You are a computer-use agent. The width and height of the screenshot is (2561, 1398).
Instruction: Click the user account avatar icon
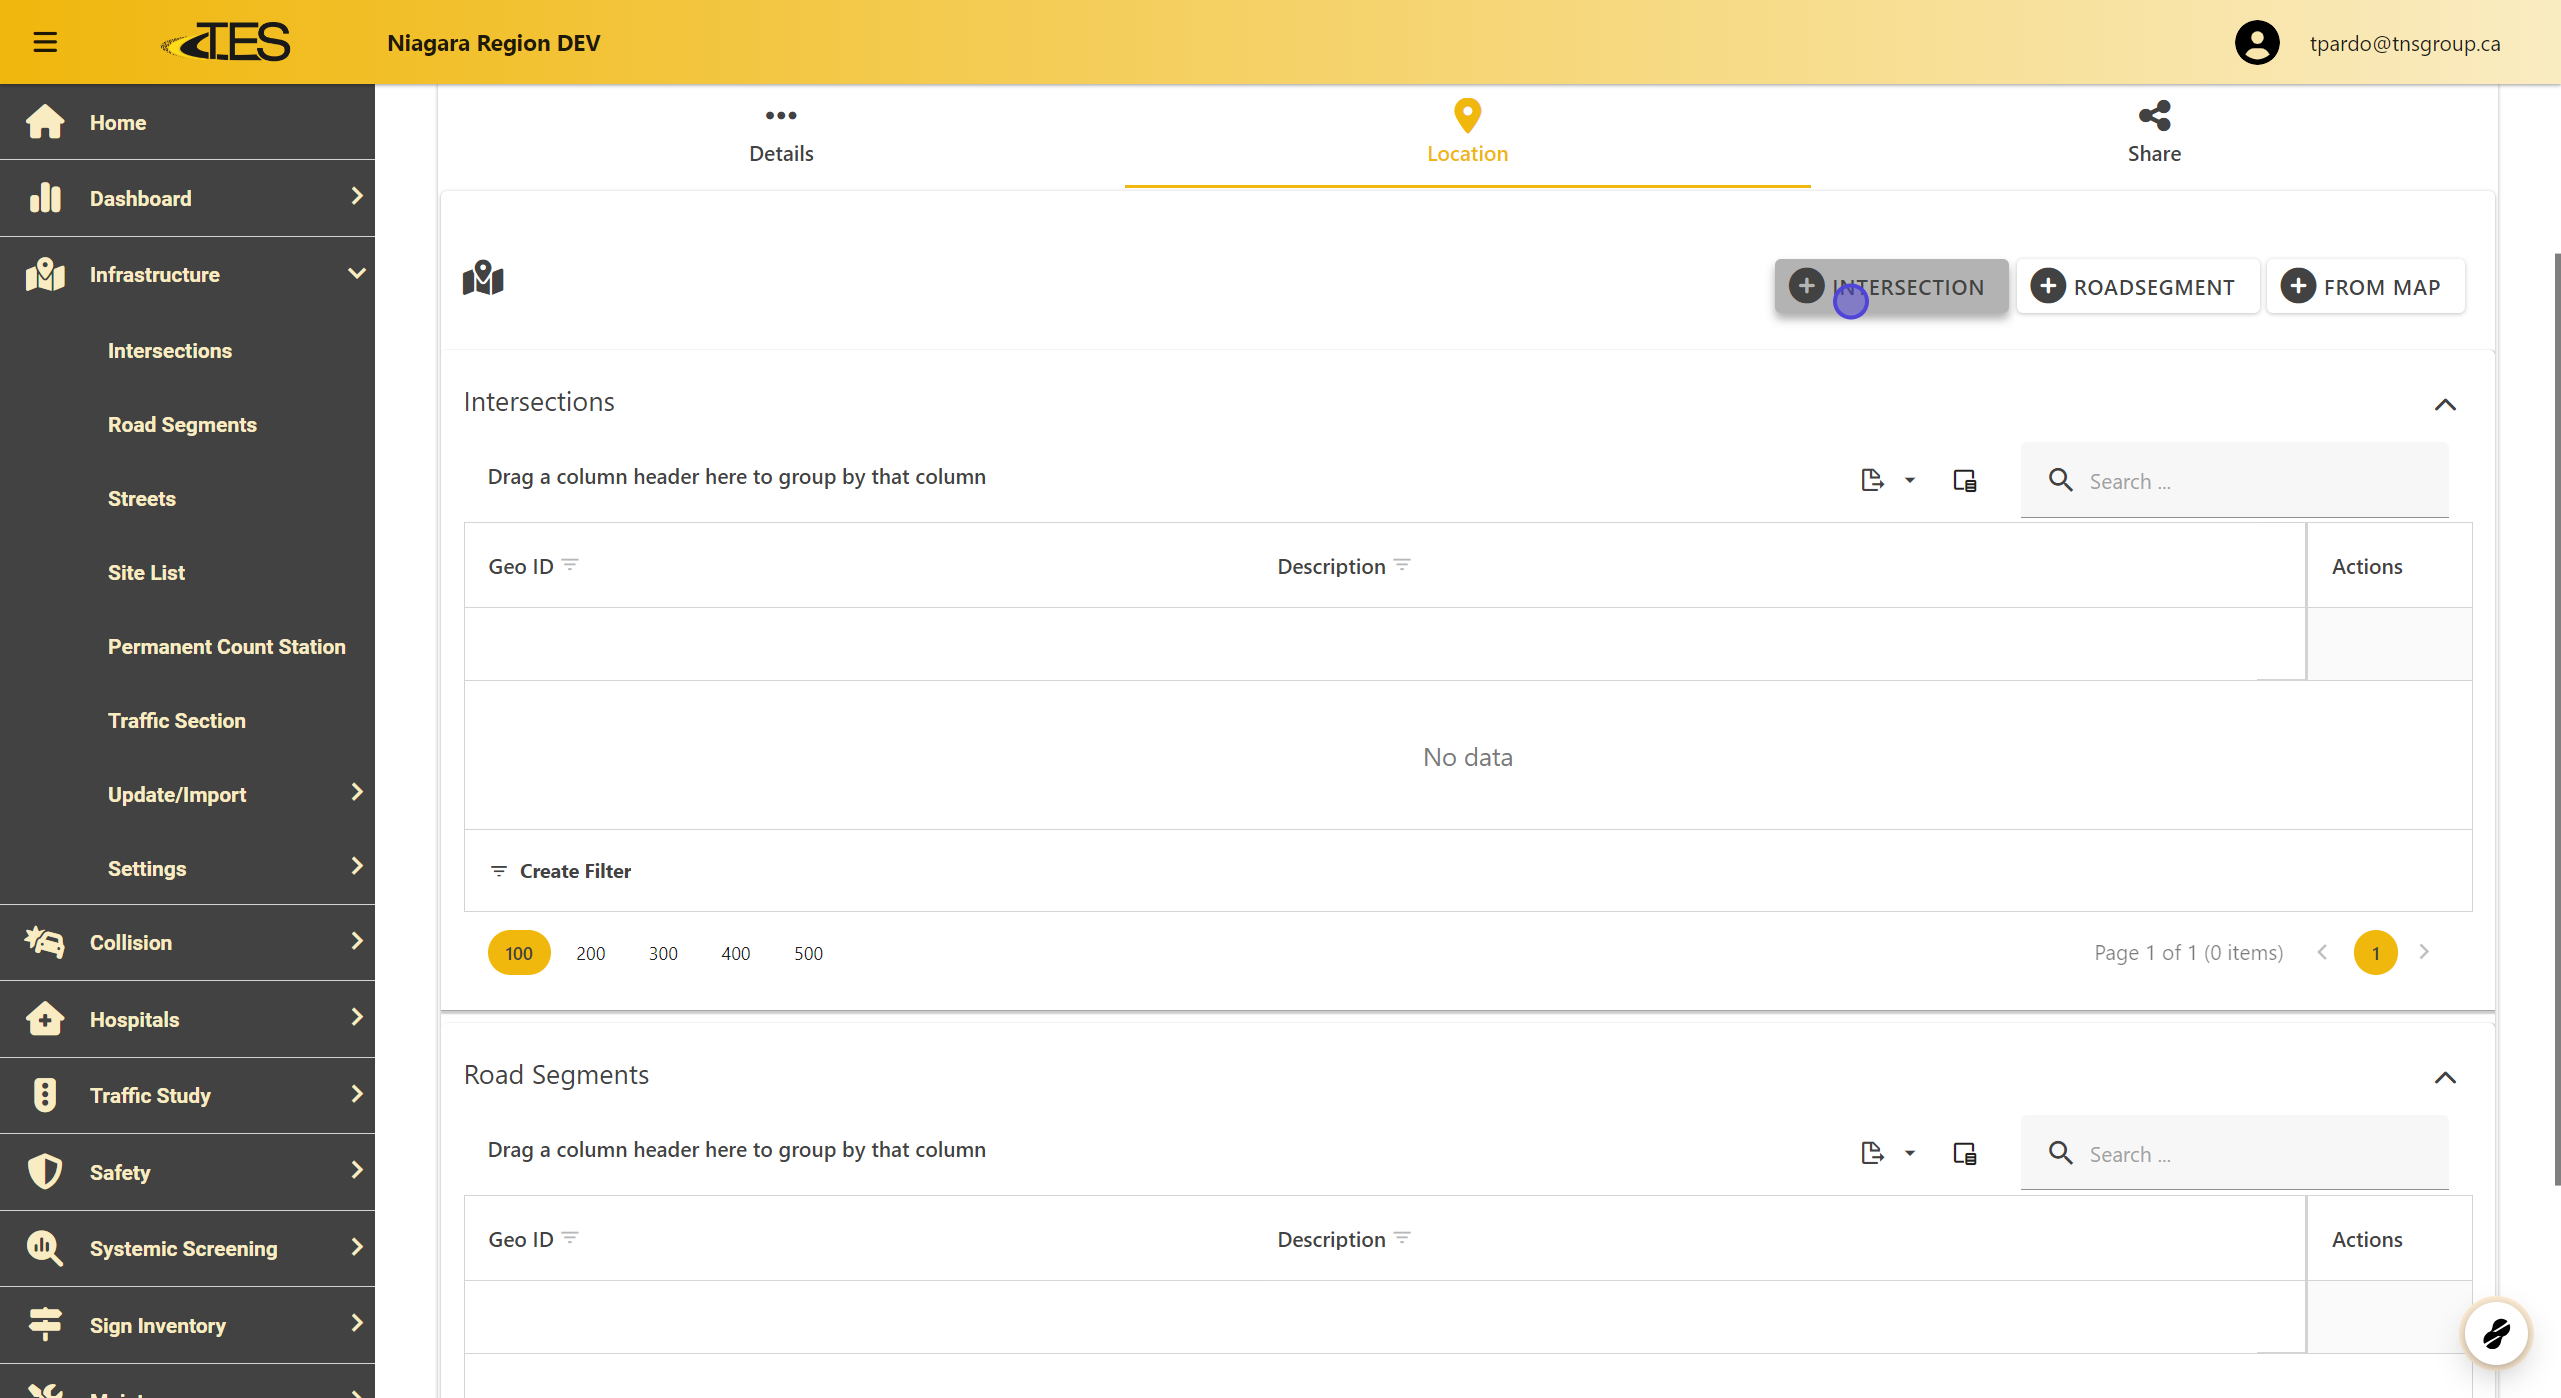[2256, 43]
